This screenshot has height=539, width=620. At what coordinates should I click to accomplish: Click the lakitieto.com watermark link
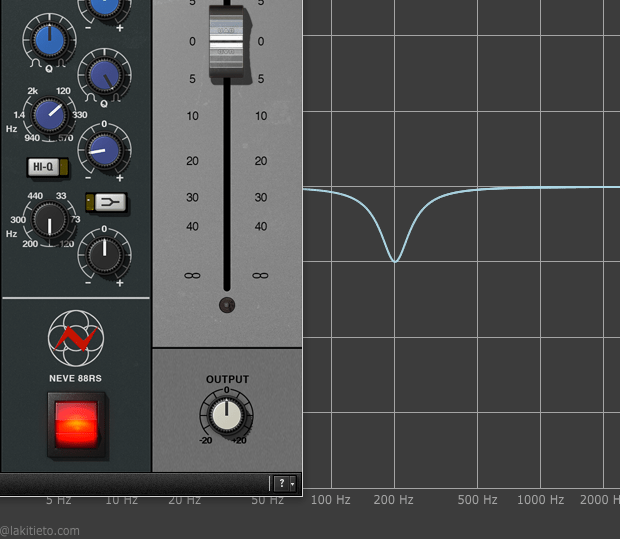click(x=40, y=531)
